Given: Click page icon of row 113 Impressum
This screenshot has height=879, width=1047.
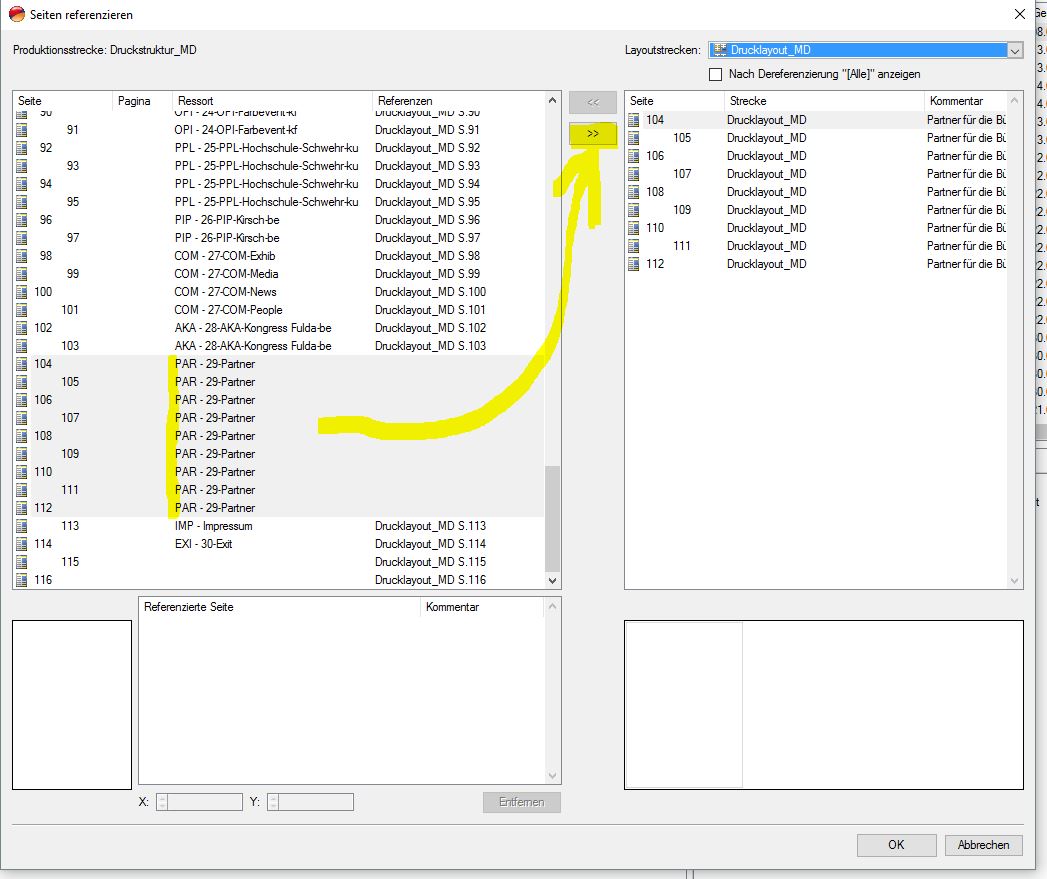Looking at the screenshot, I should pos(22,526).
